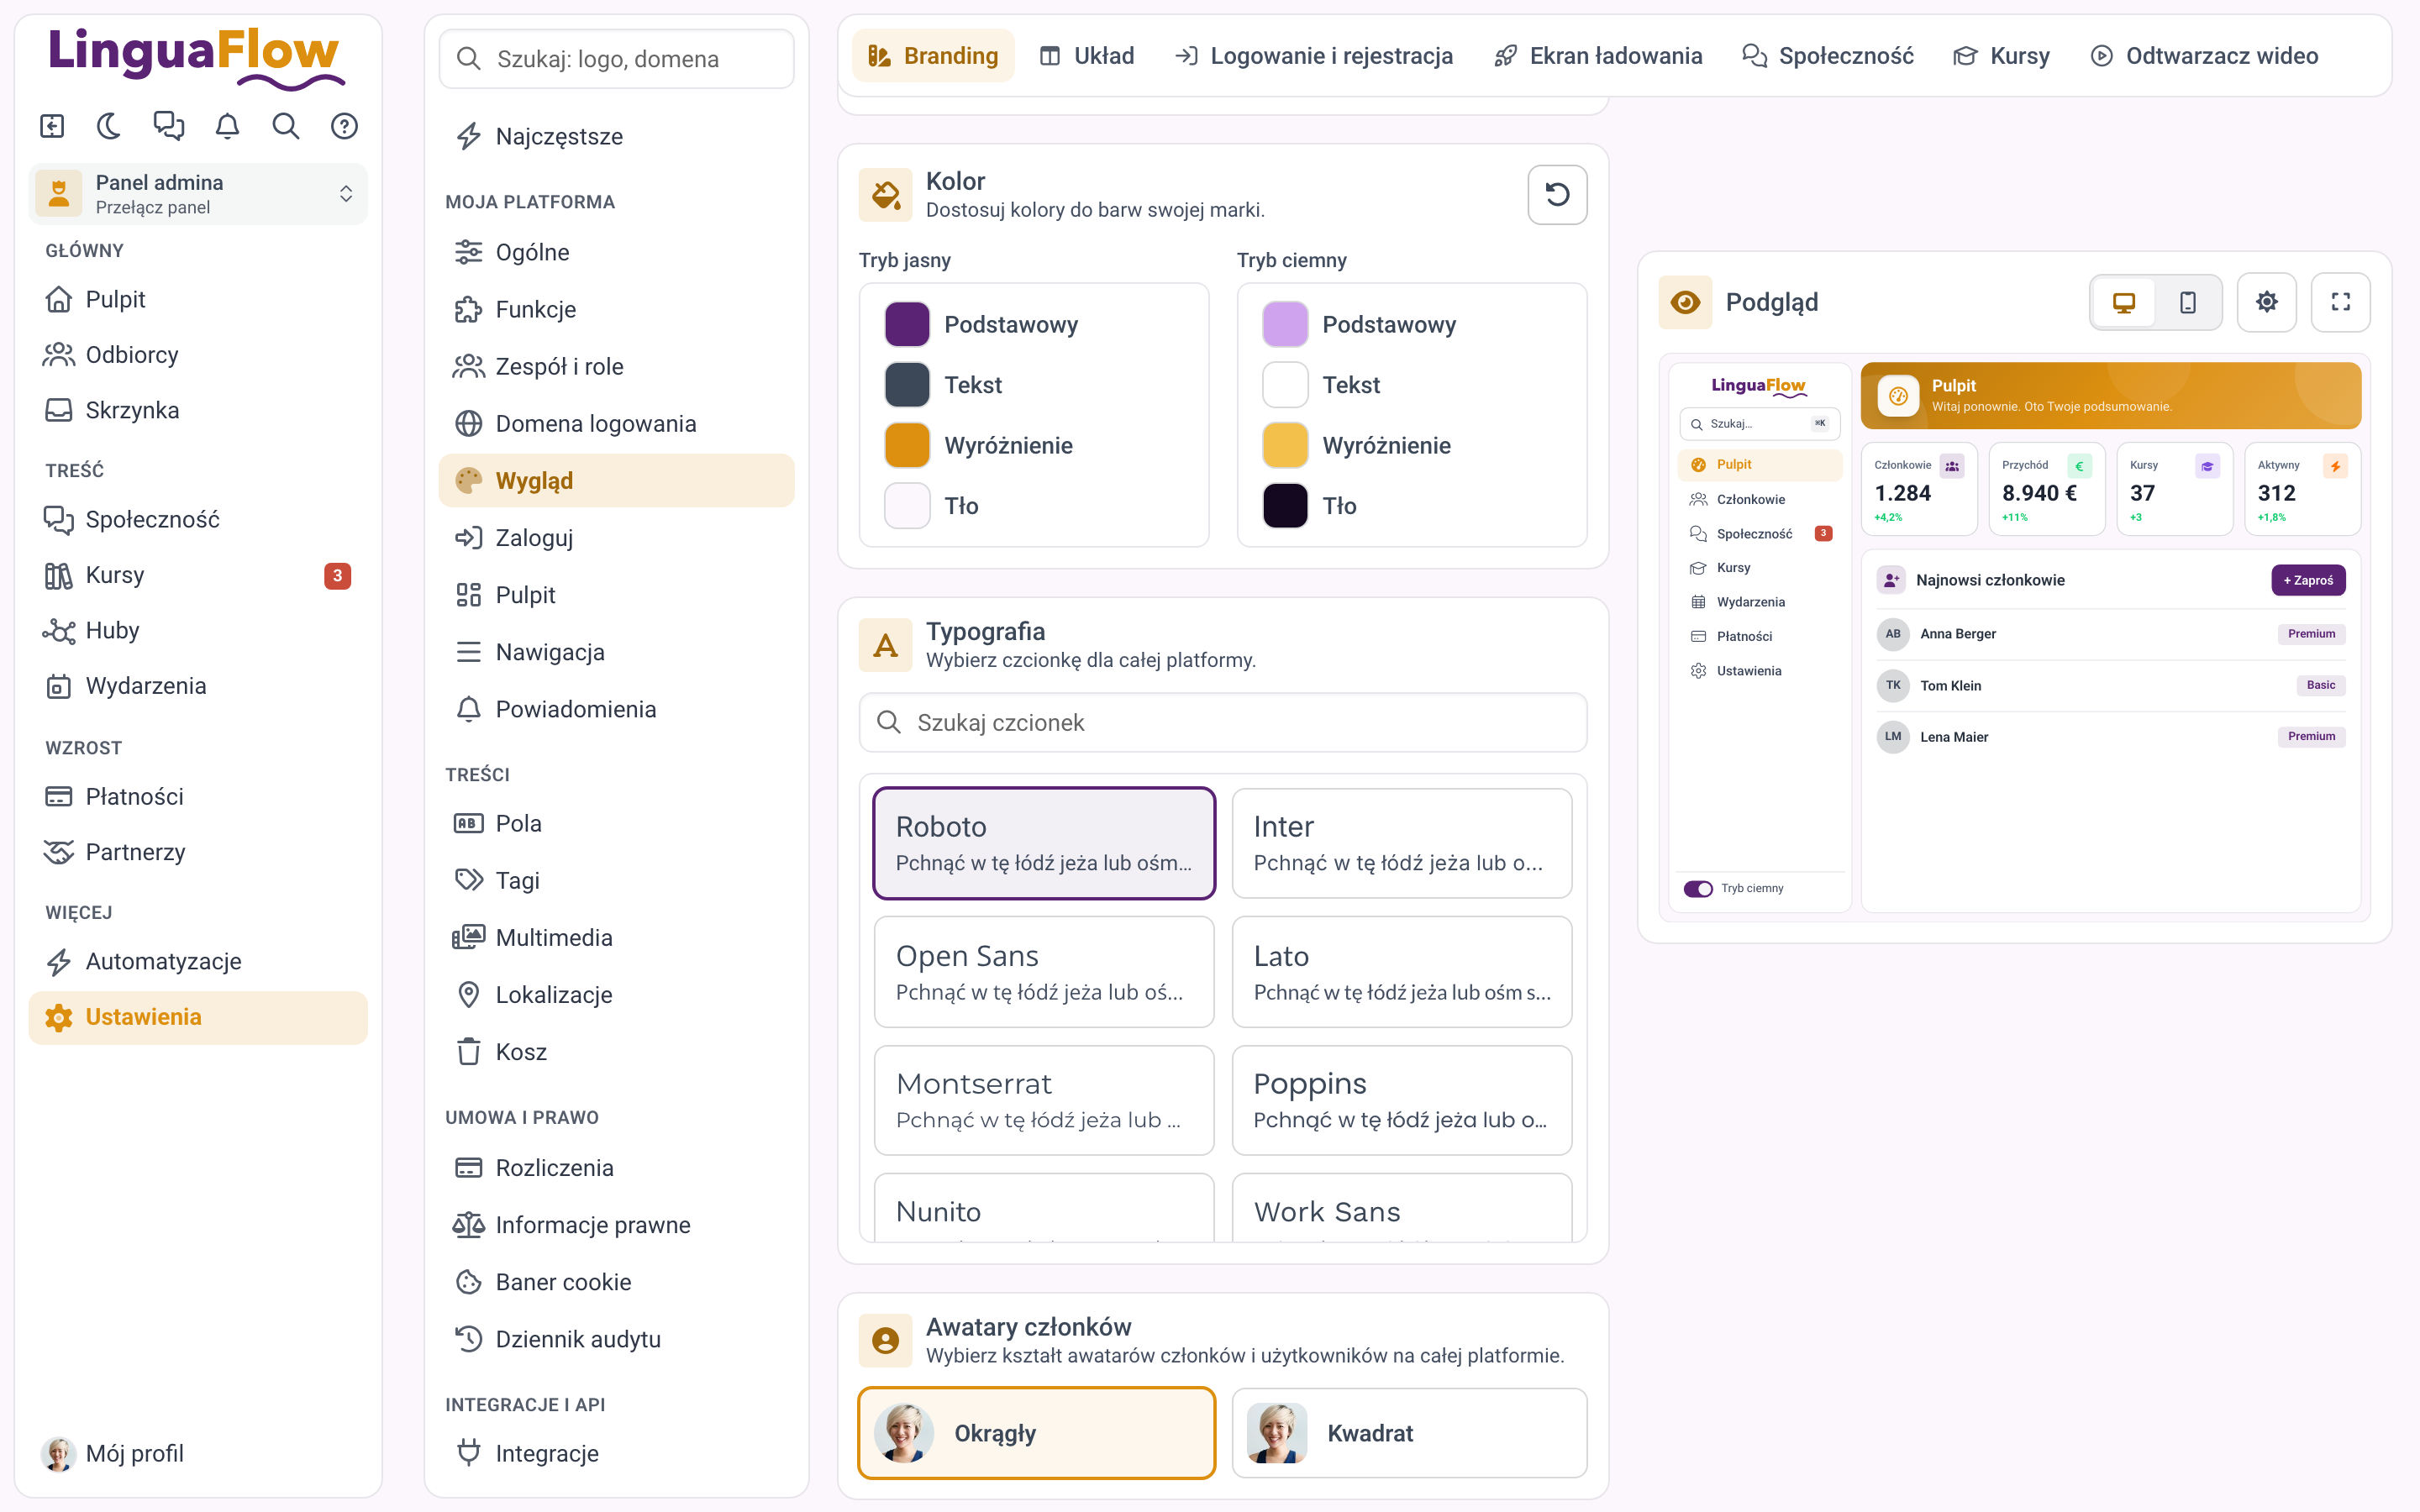Open Kursy with the 3 badge in sidebar

tap(198, 575)
